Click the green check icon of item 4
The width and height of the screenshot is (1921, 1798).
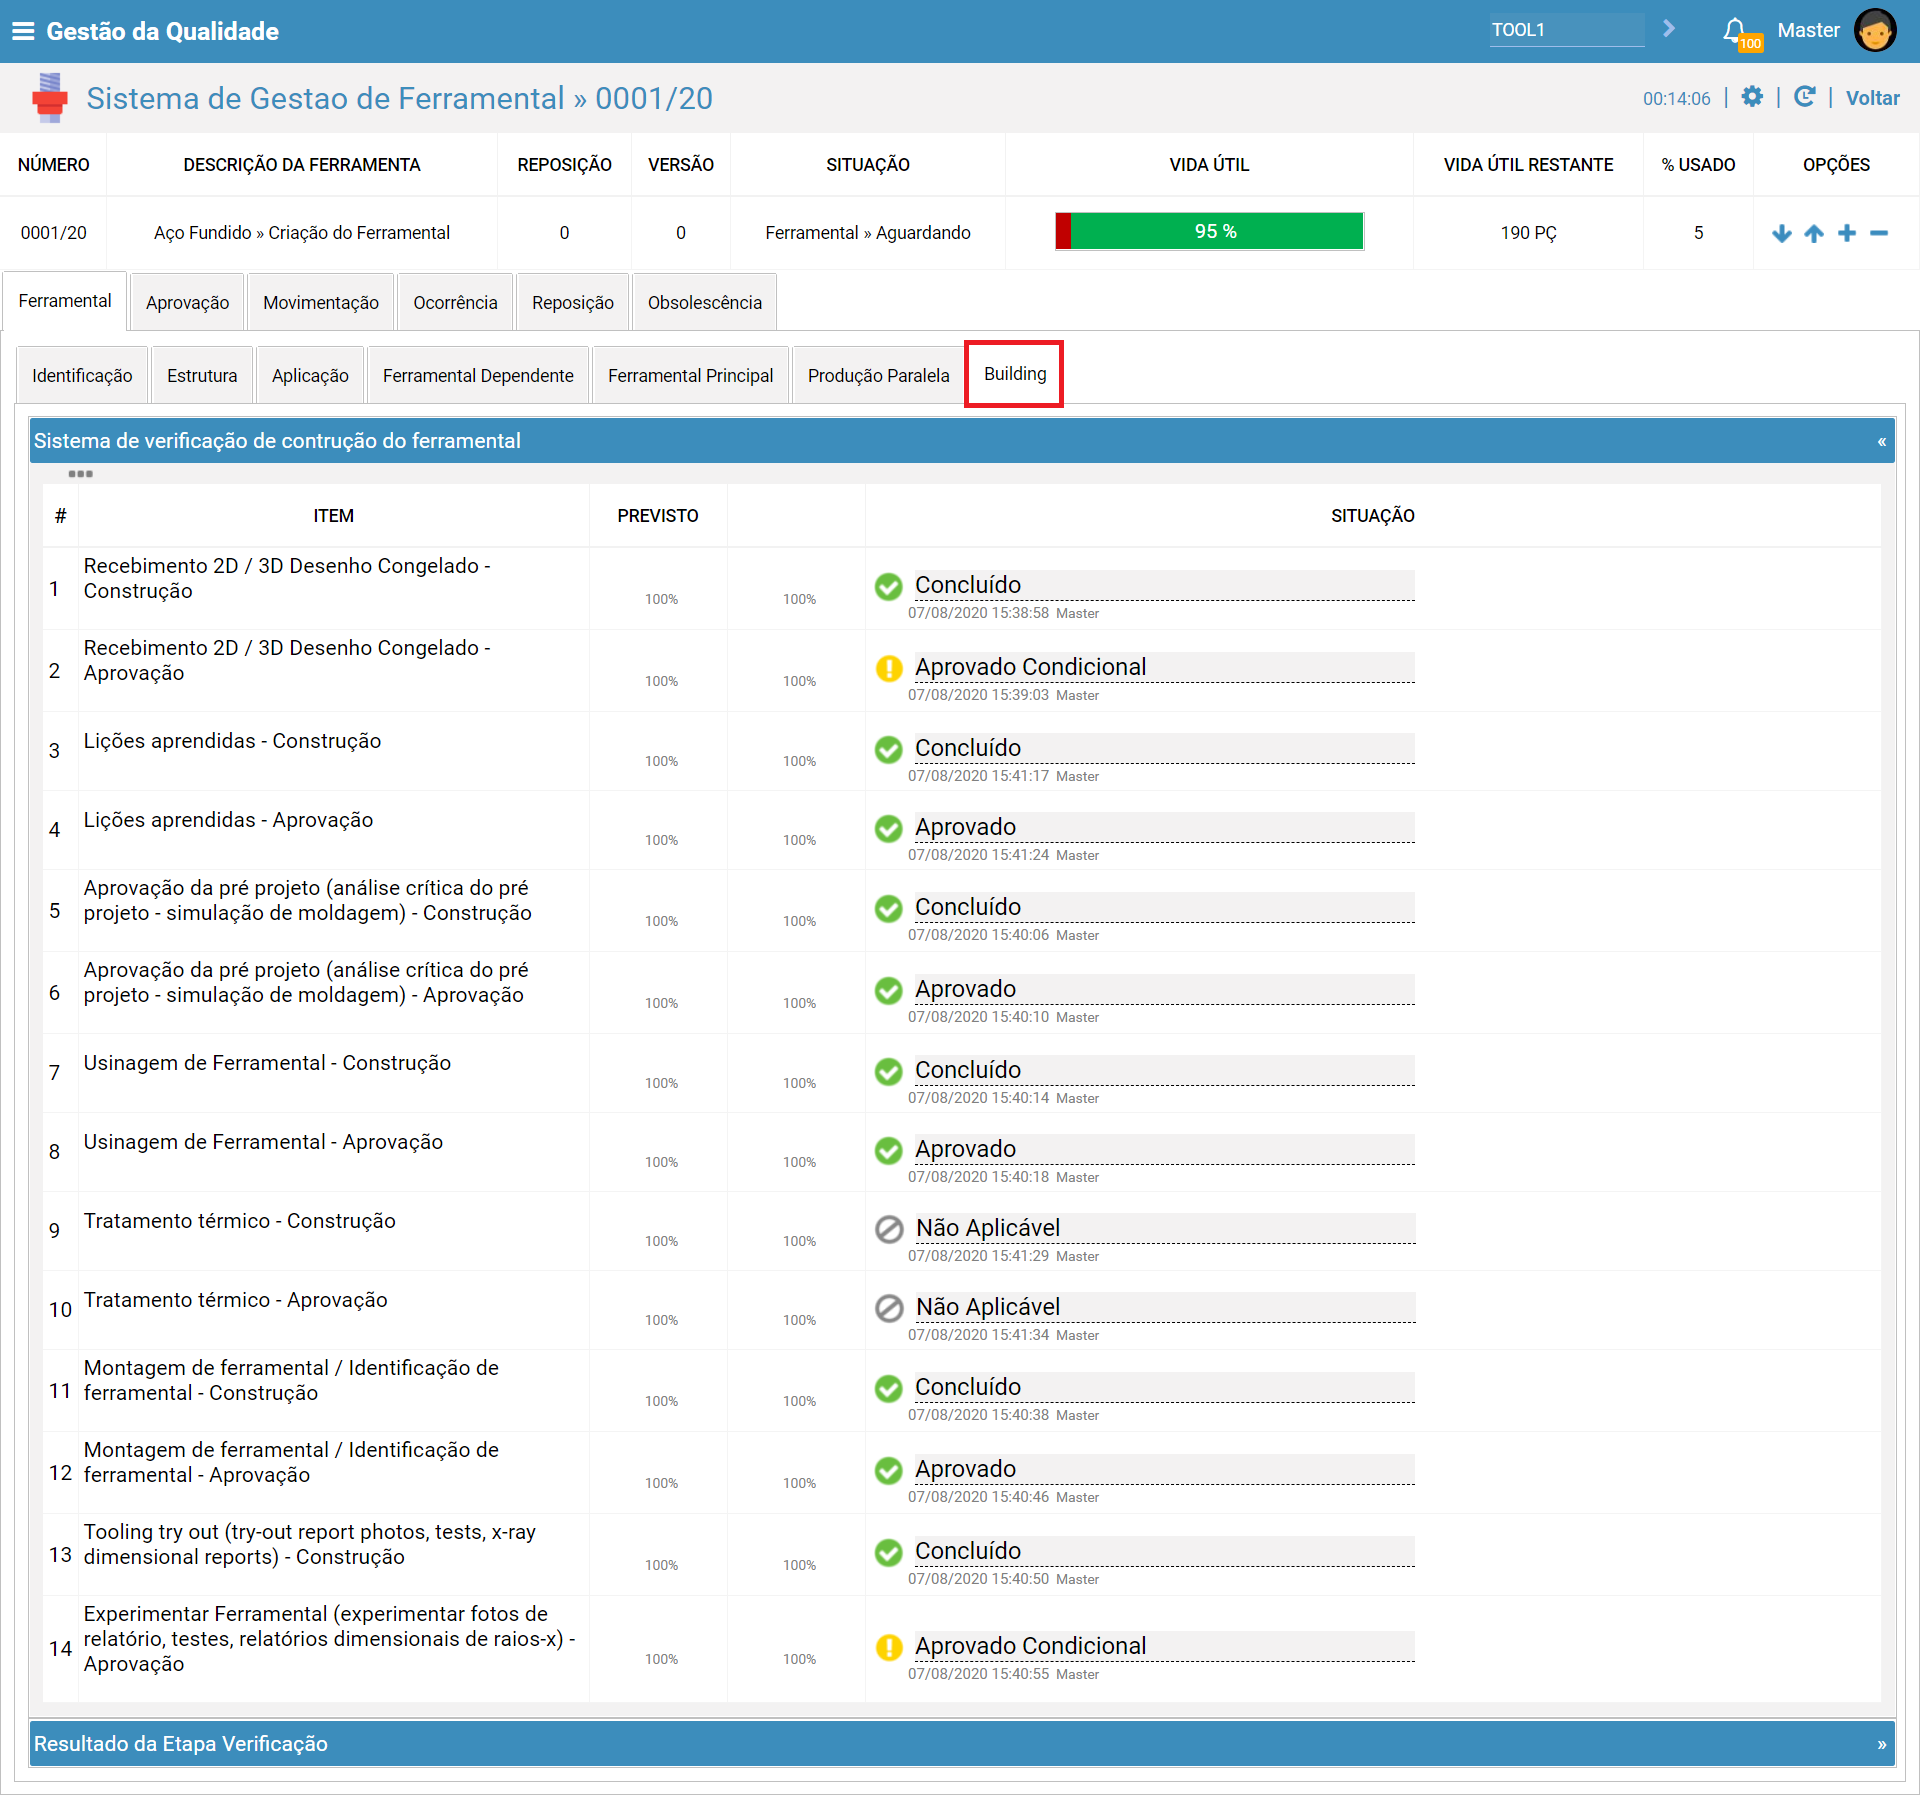click(889, 828)
